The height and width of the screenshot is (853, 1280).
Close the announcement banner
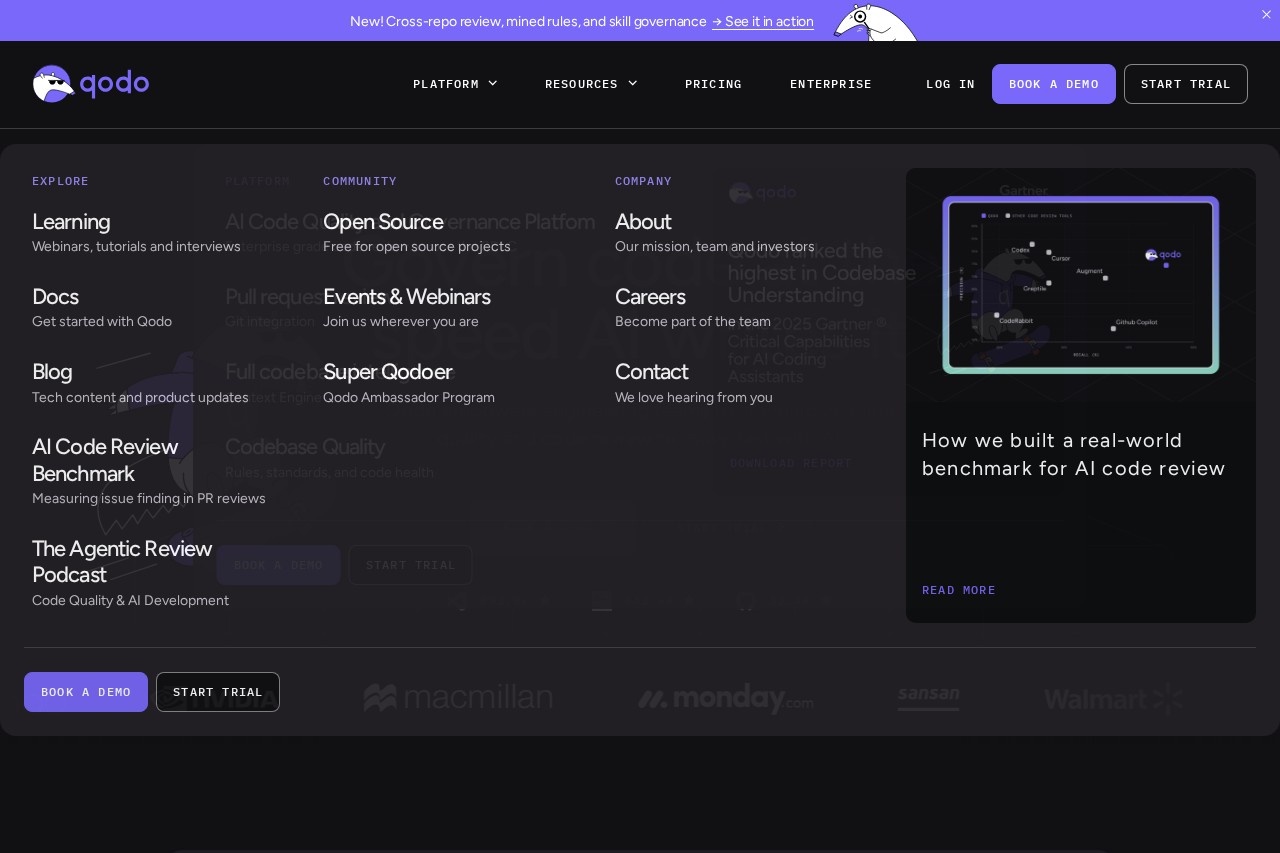pos(1266,14)
